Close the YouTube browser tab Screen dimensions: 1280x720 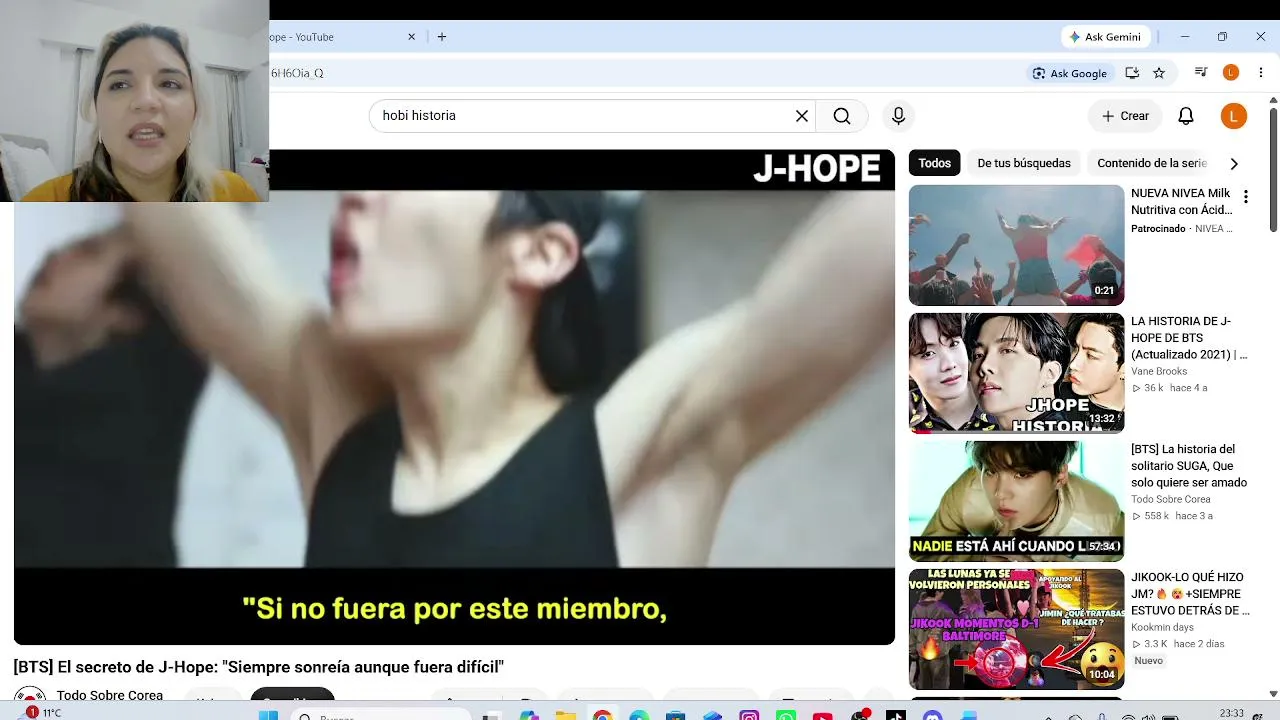(x=411, y=37)
